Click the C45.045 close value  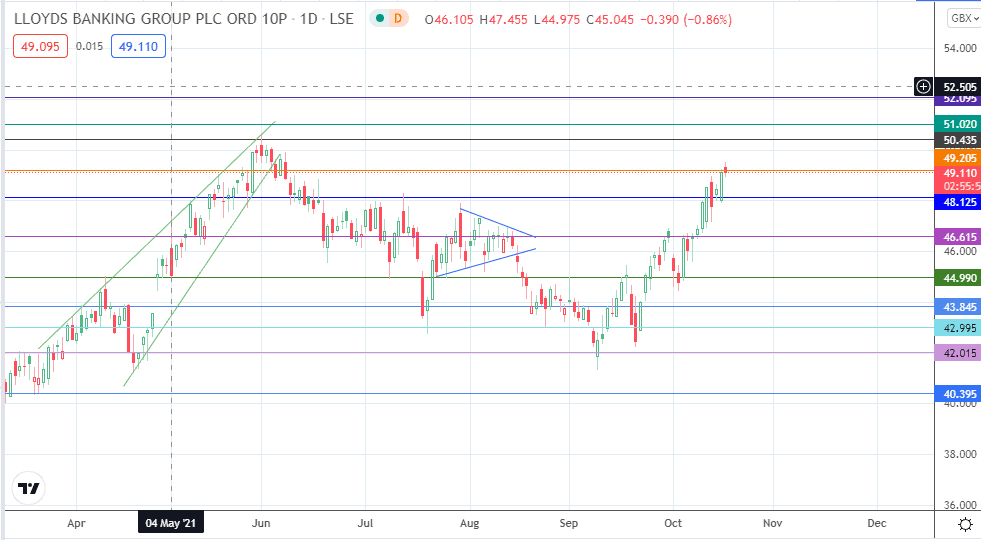pyautogui.click(x=611, y=19)
